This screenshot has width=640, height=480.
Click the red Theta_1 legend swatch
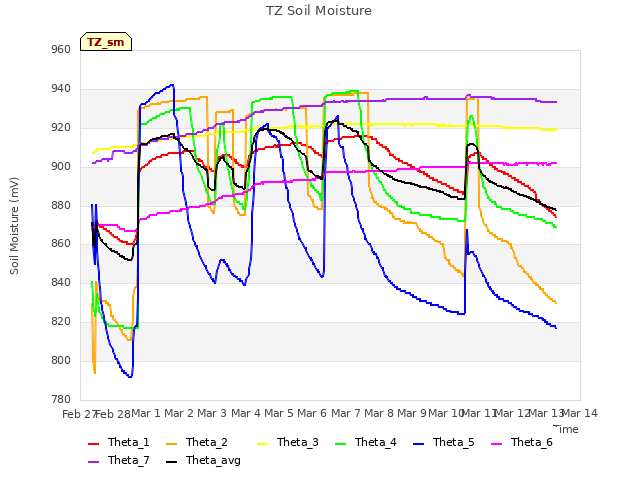pos(93,443)
